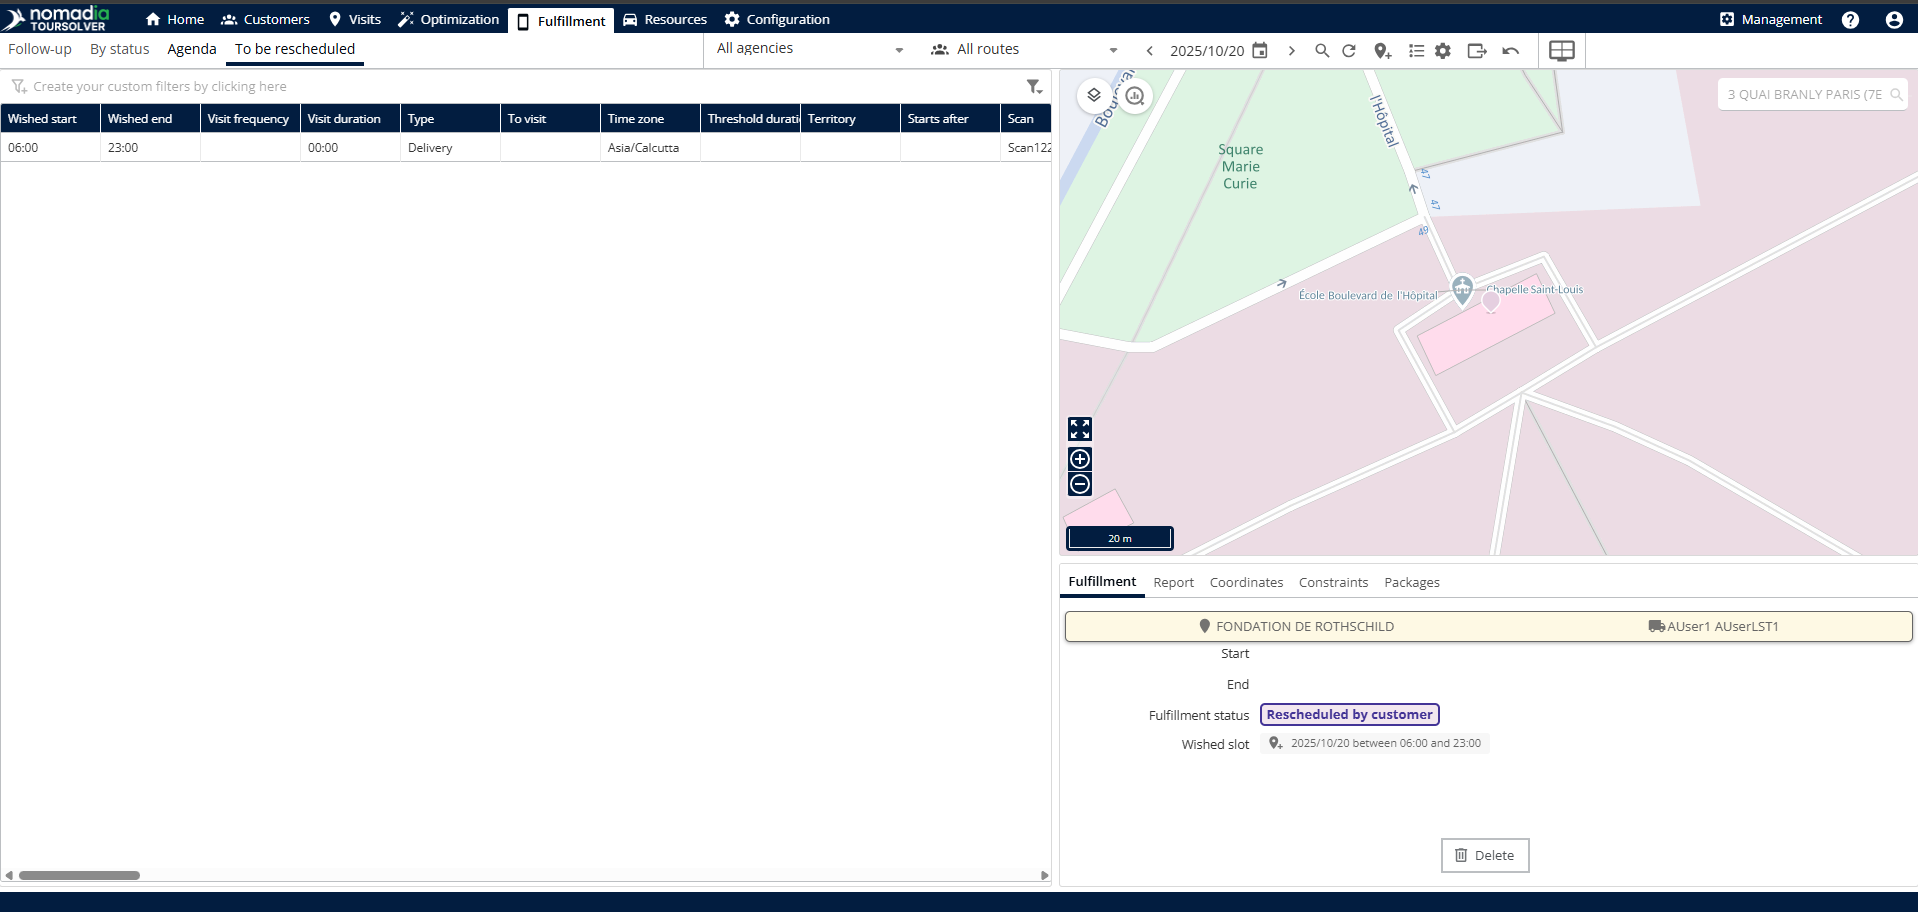Image resolution: width=1918 pixels, height=912 pixels.
Task: Toggle the table filter funnel icon
Action: pyautogui.click(x=1034, y=87)
